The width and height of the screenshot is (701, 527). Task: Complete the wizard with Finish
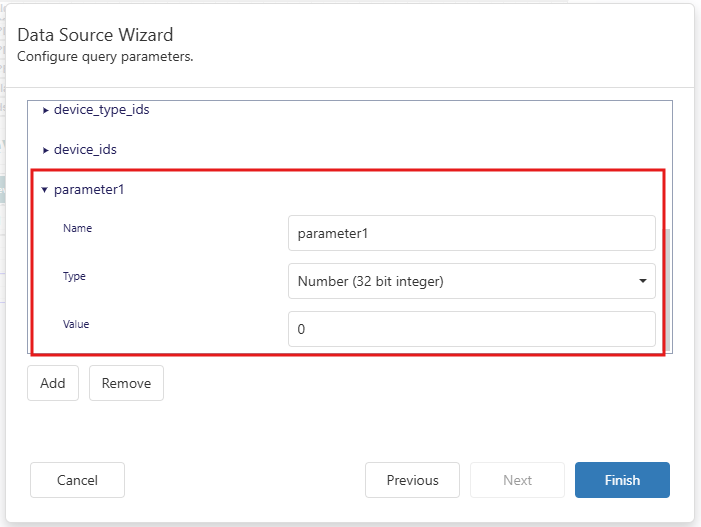(x=622, y=480)
